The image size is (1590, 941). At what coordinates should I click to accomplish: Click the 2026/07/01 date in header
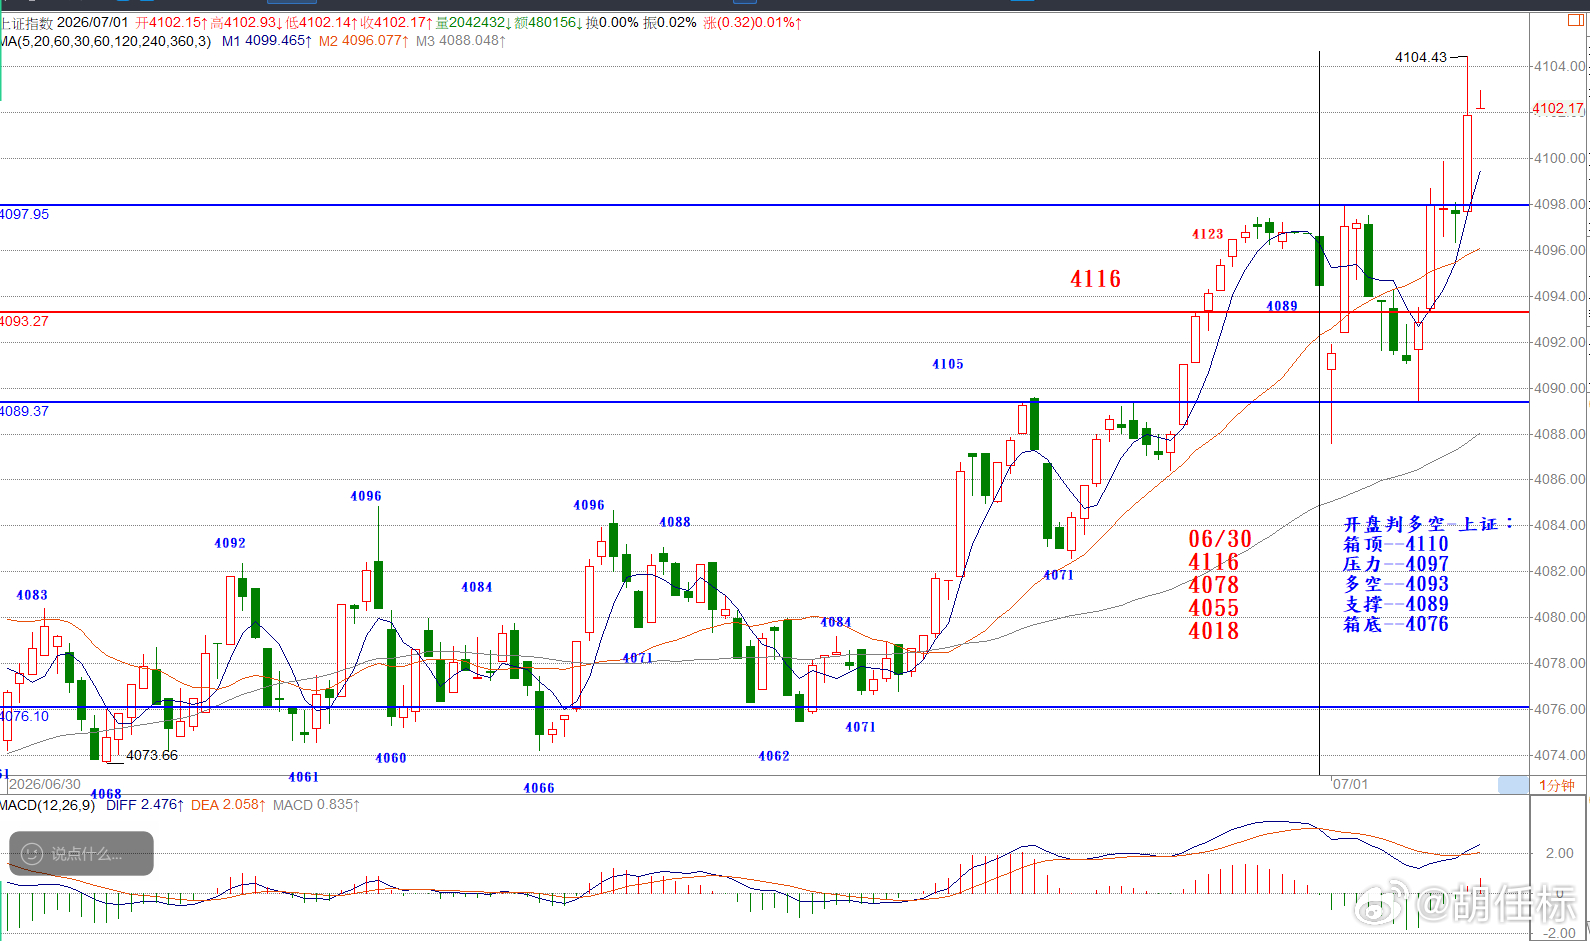(x=93, y=22)
